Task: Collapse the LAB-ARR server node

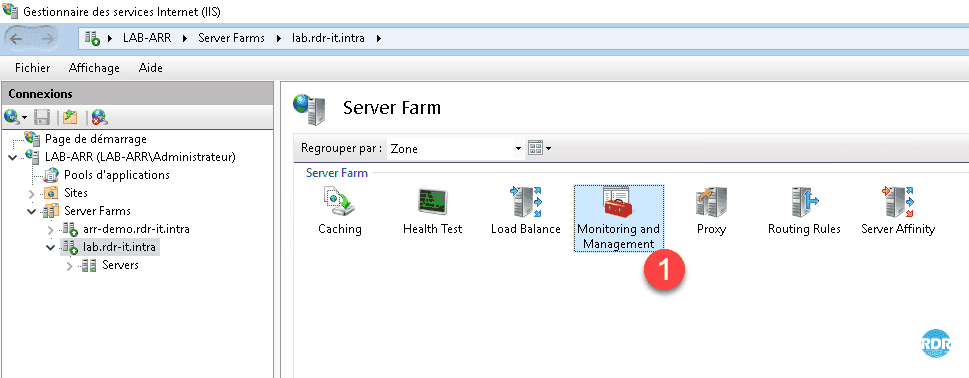Action: [13, 158]
